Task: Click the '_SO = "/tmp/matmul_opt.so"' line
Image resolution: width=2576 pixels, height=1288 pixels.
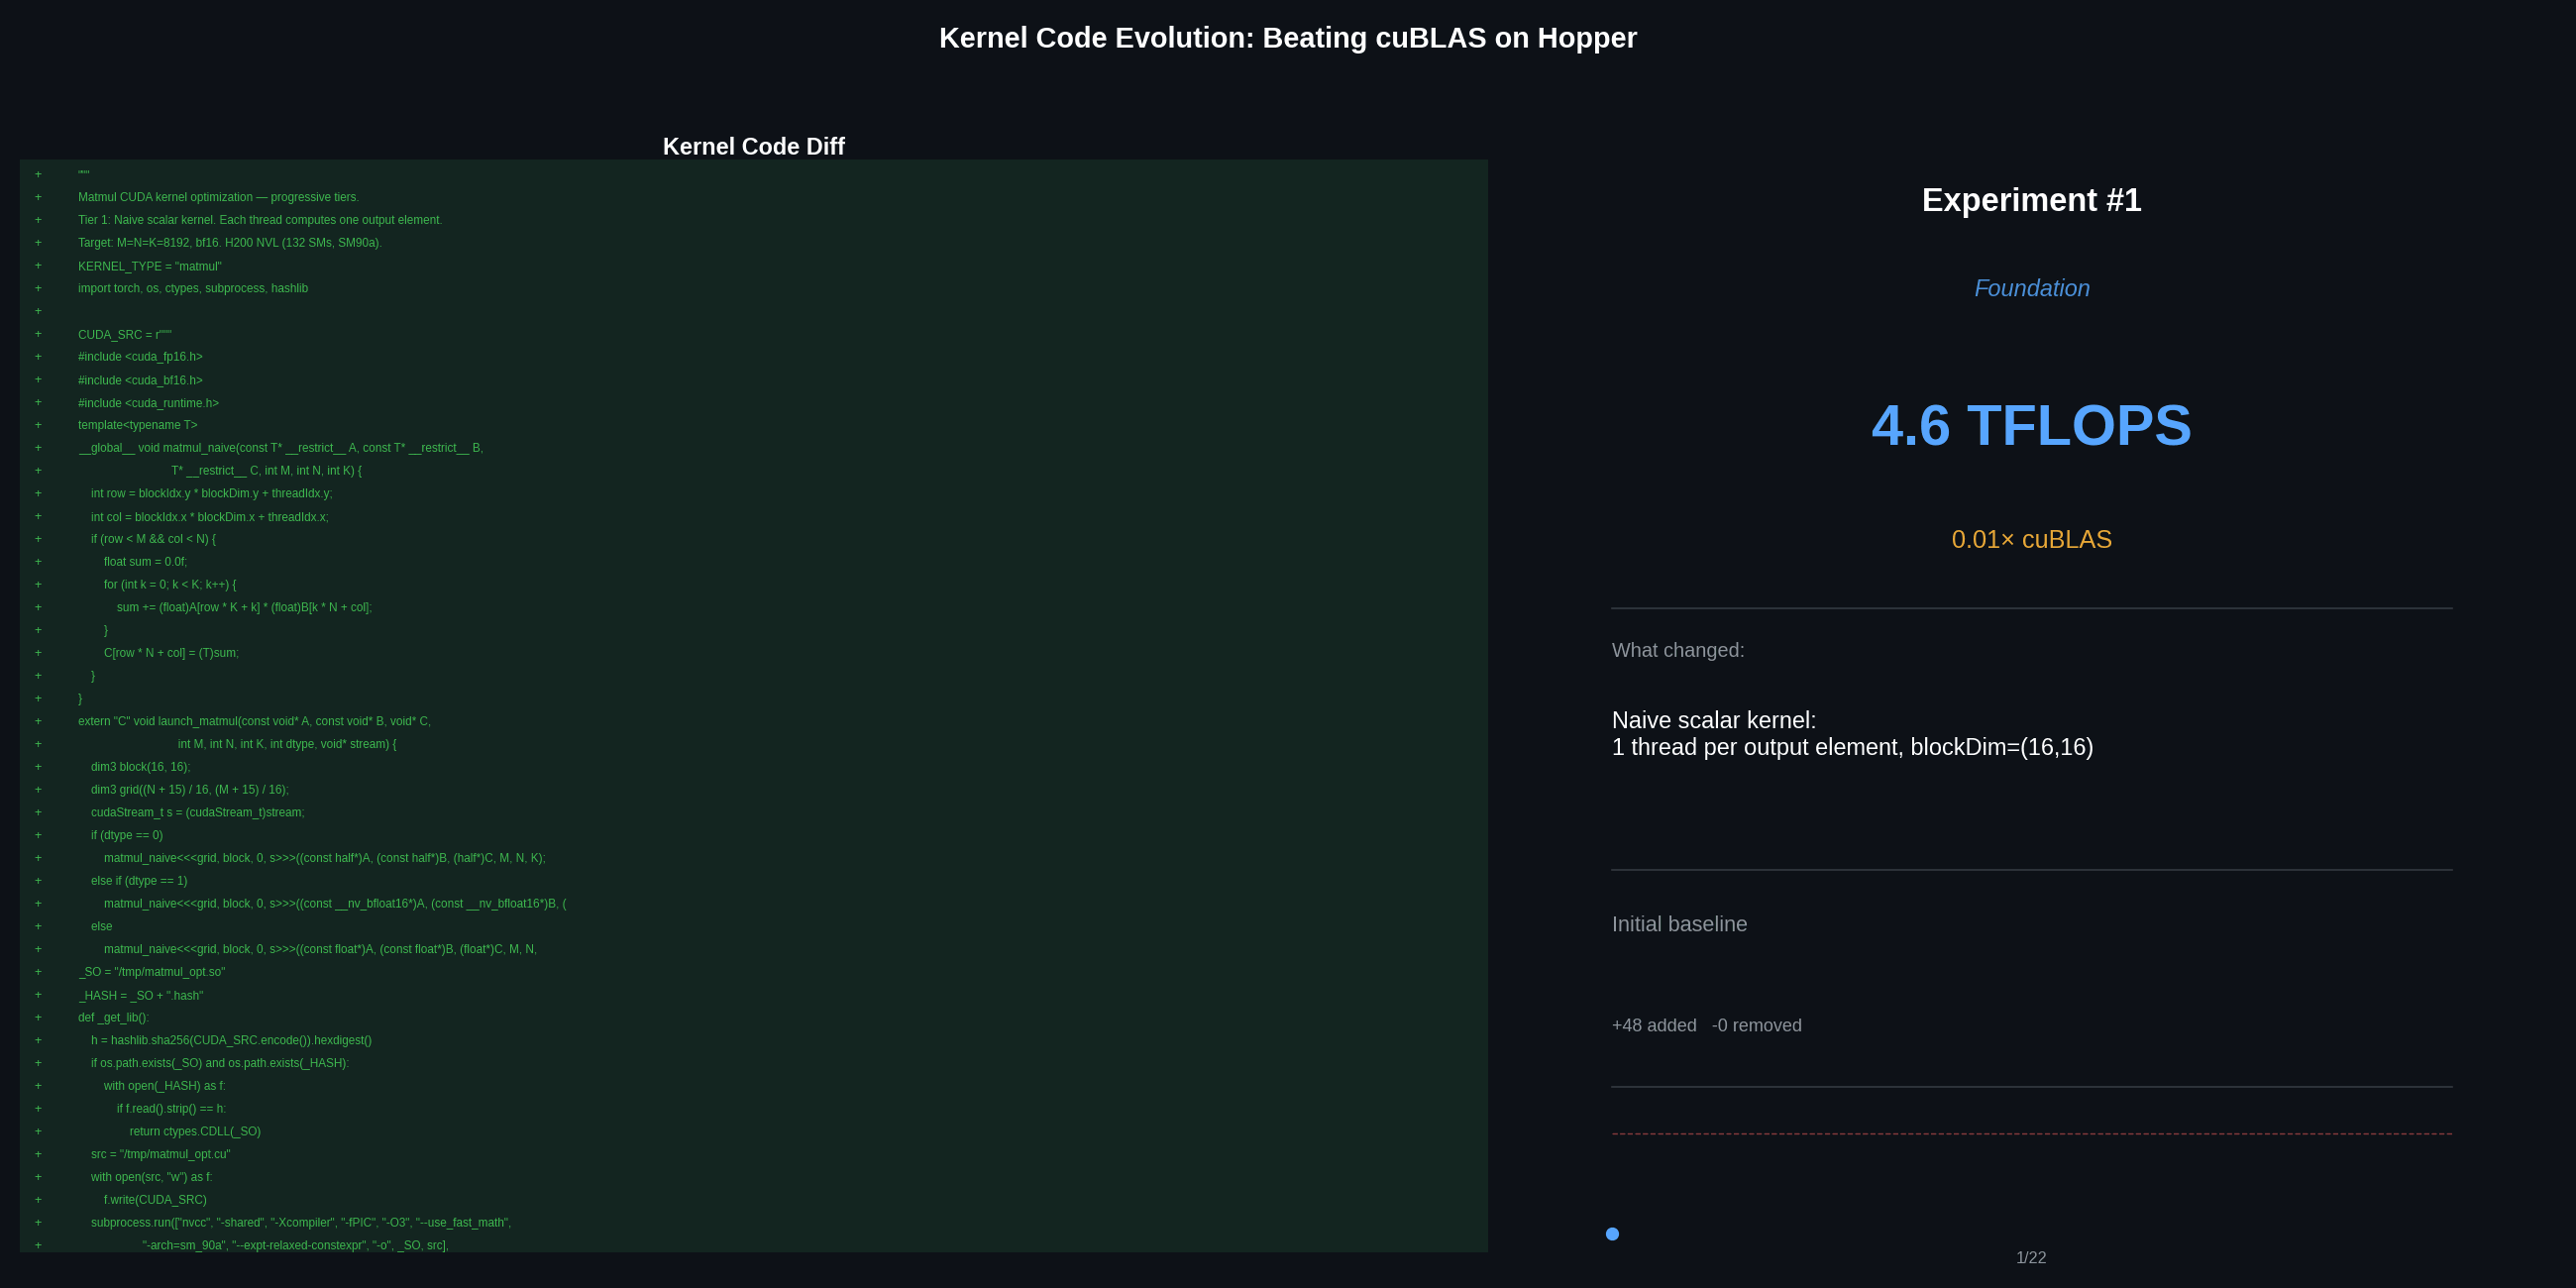Action: pos(152,972)
